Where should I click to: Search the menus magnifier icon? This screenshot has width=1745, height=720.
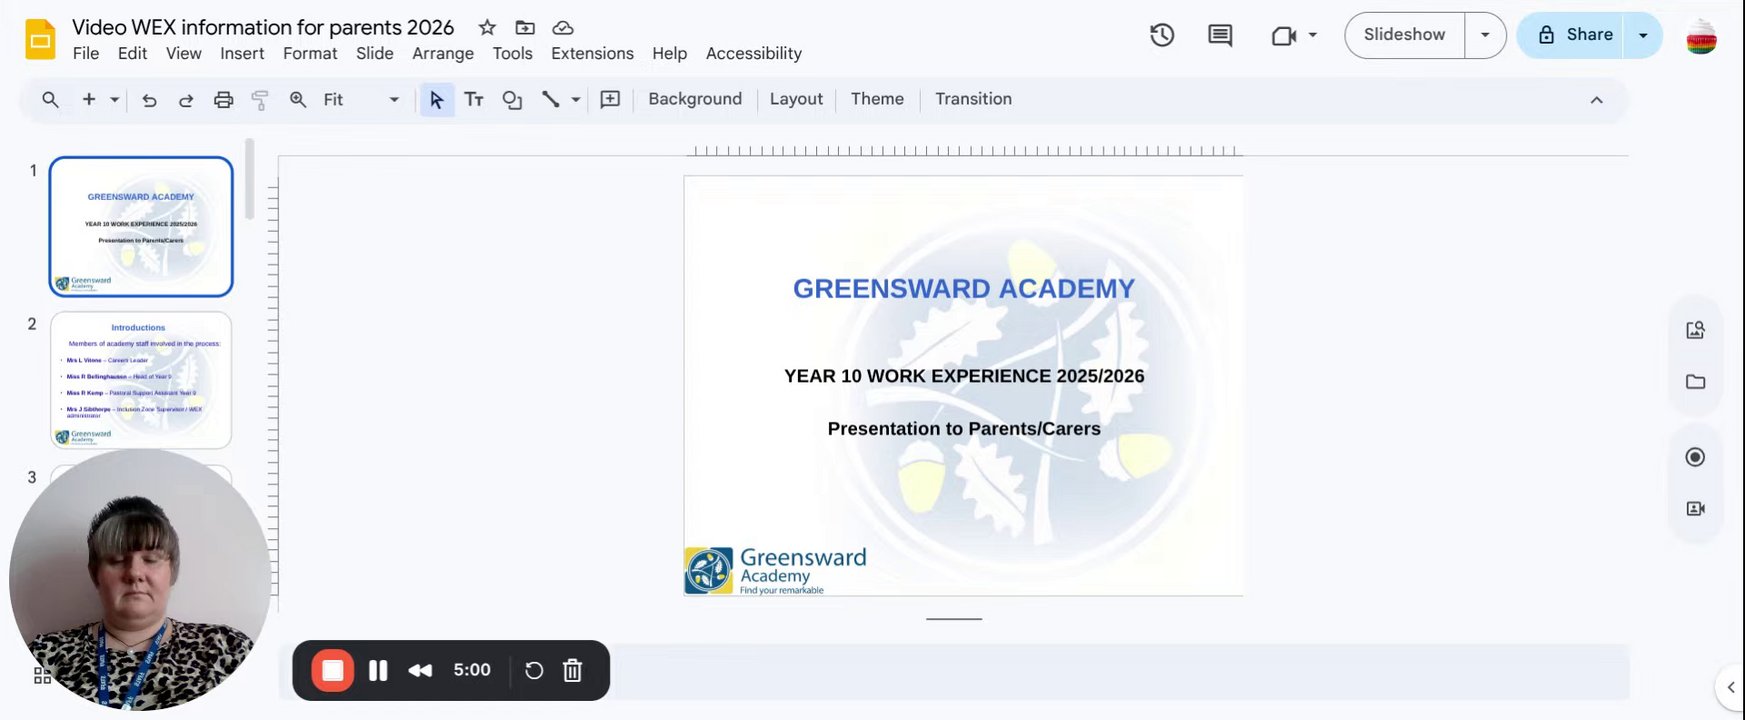tap(50, 99)
